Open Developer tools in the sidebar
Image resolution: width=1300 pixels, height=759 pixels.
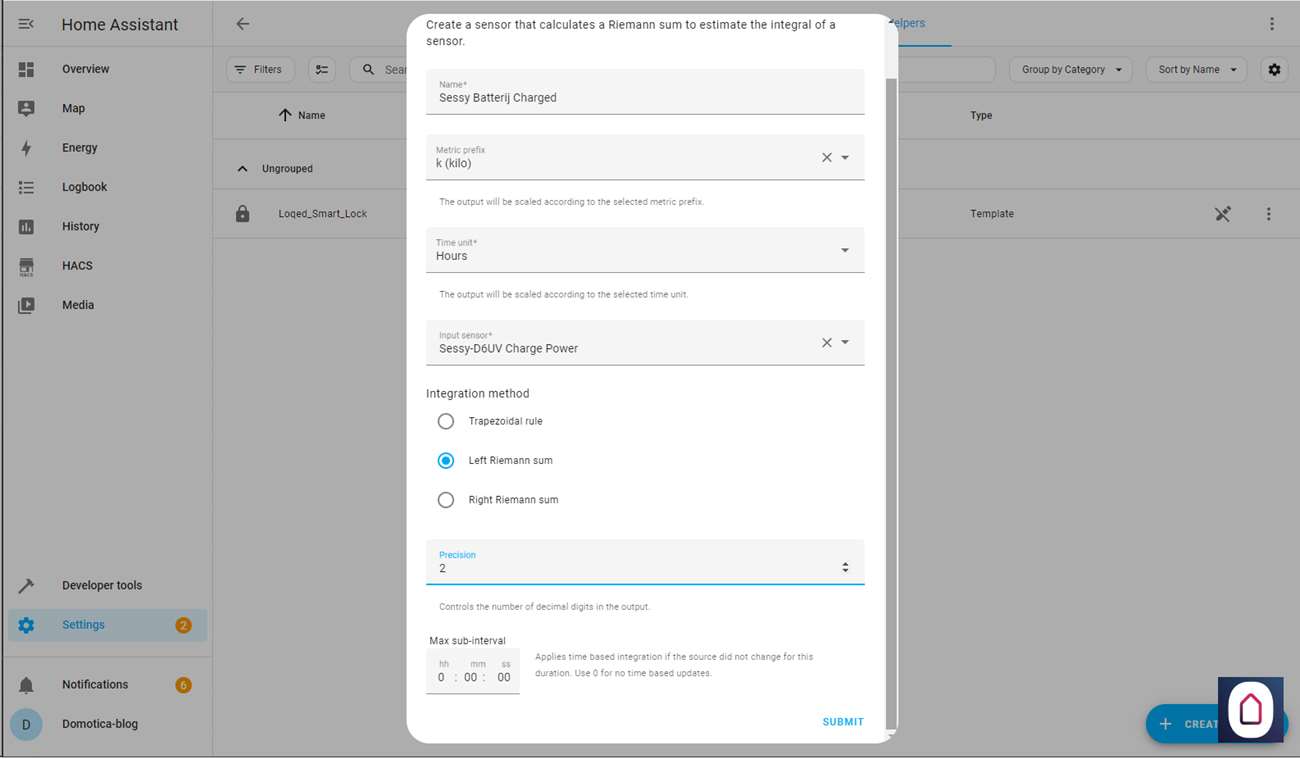101,586
